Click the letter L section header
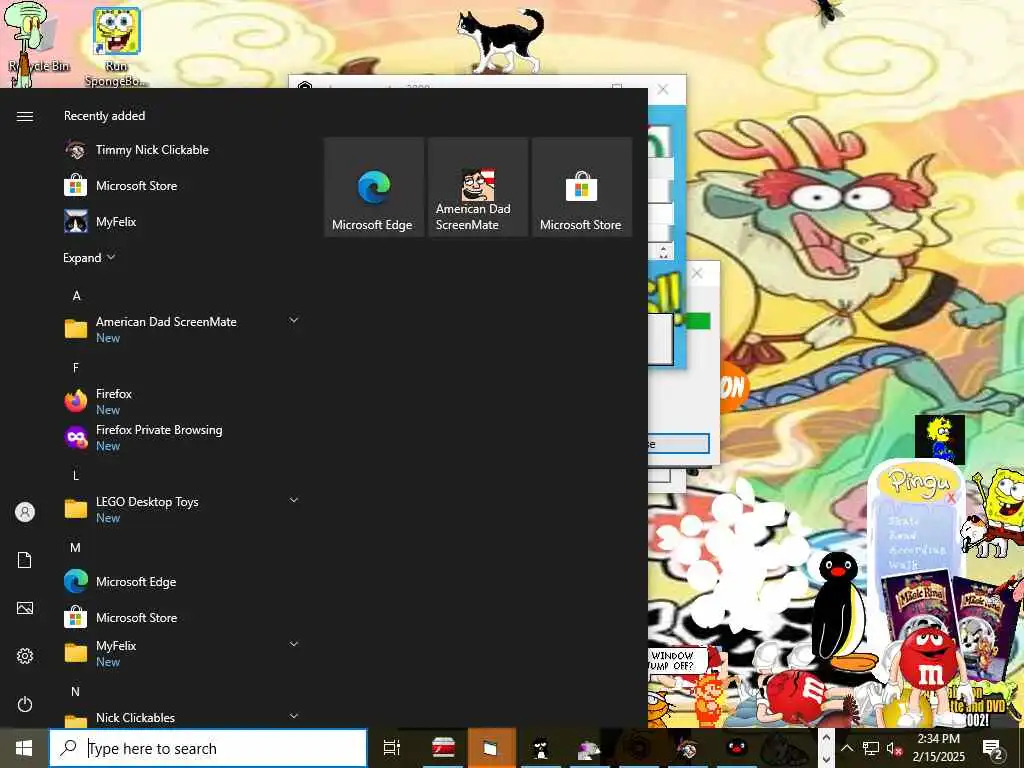The width and height of the screenshot is (1024, 768). click(76, 475)
